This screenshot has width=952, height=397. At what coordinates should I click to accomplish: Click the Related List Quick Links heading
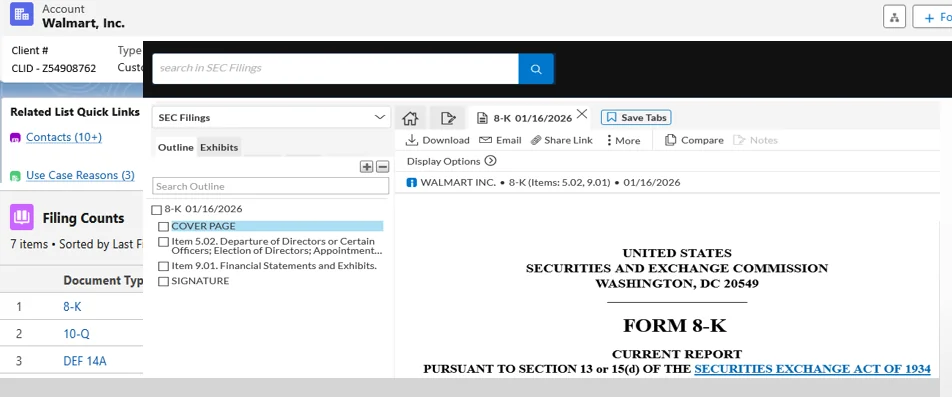click(x=75, y=112)
